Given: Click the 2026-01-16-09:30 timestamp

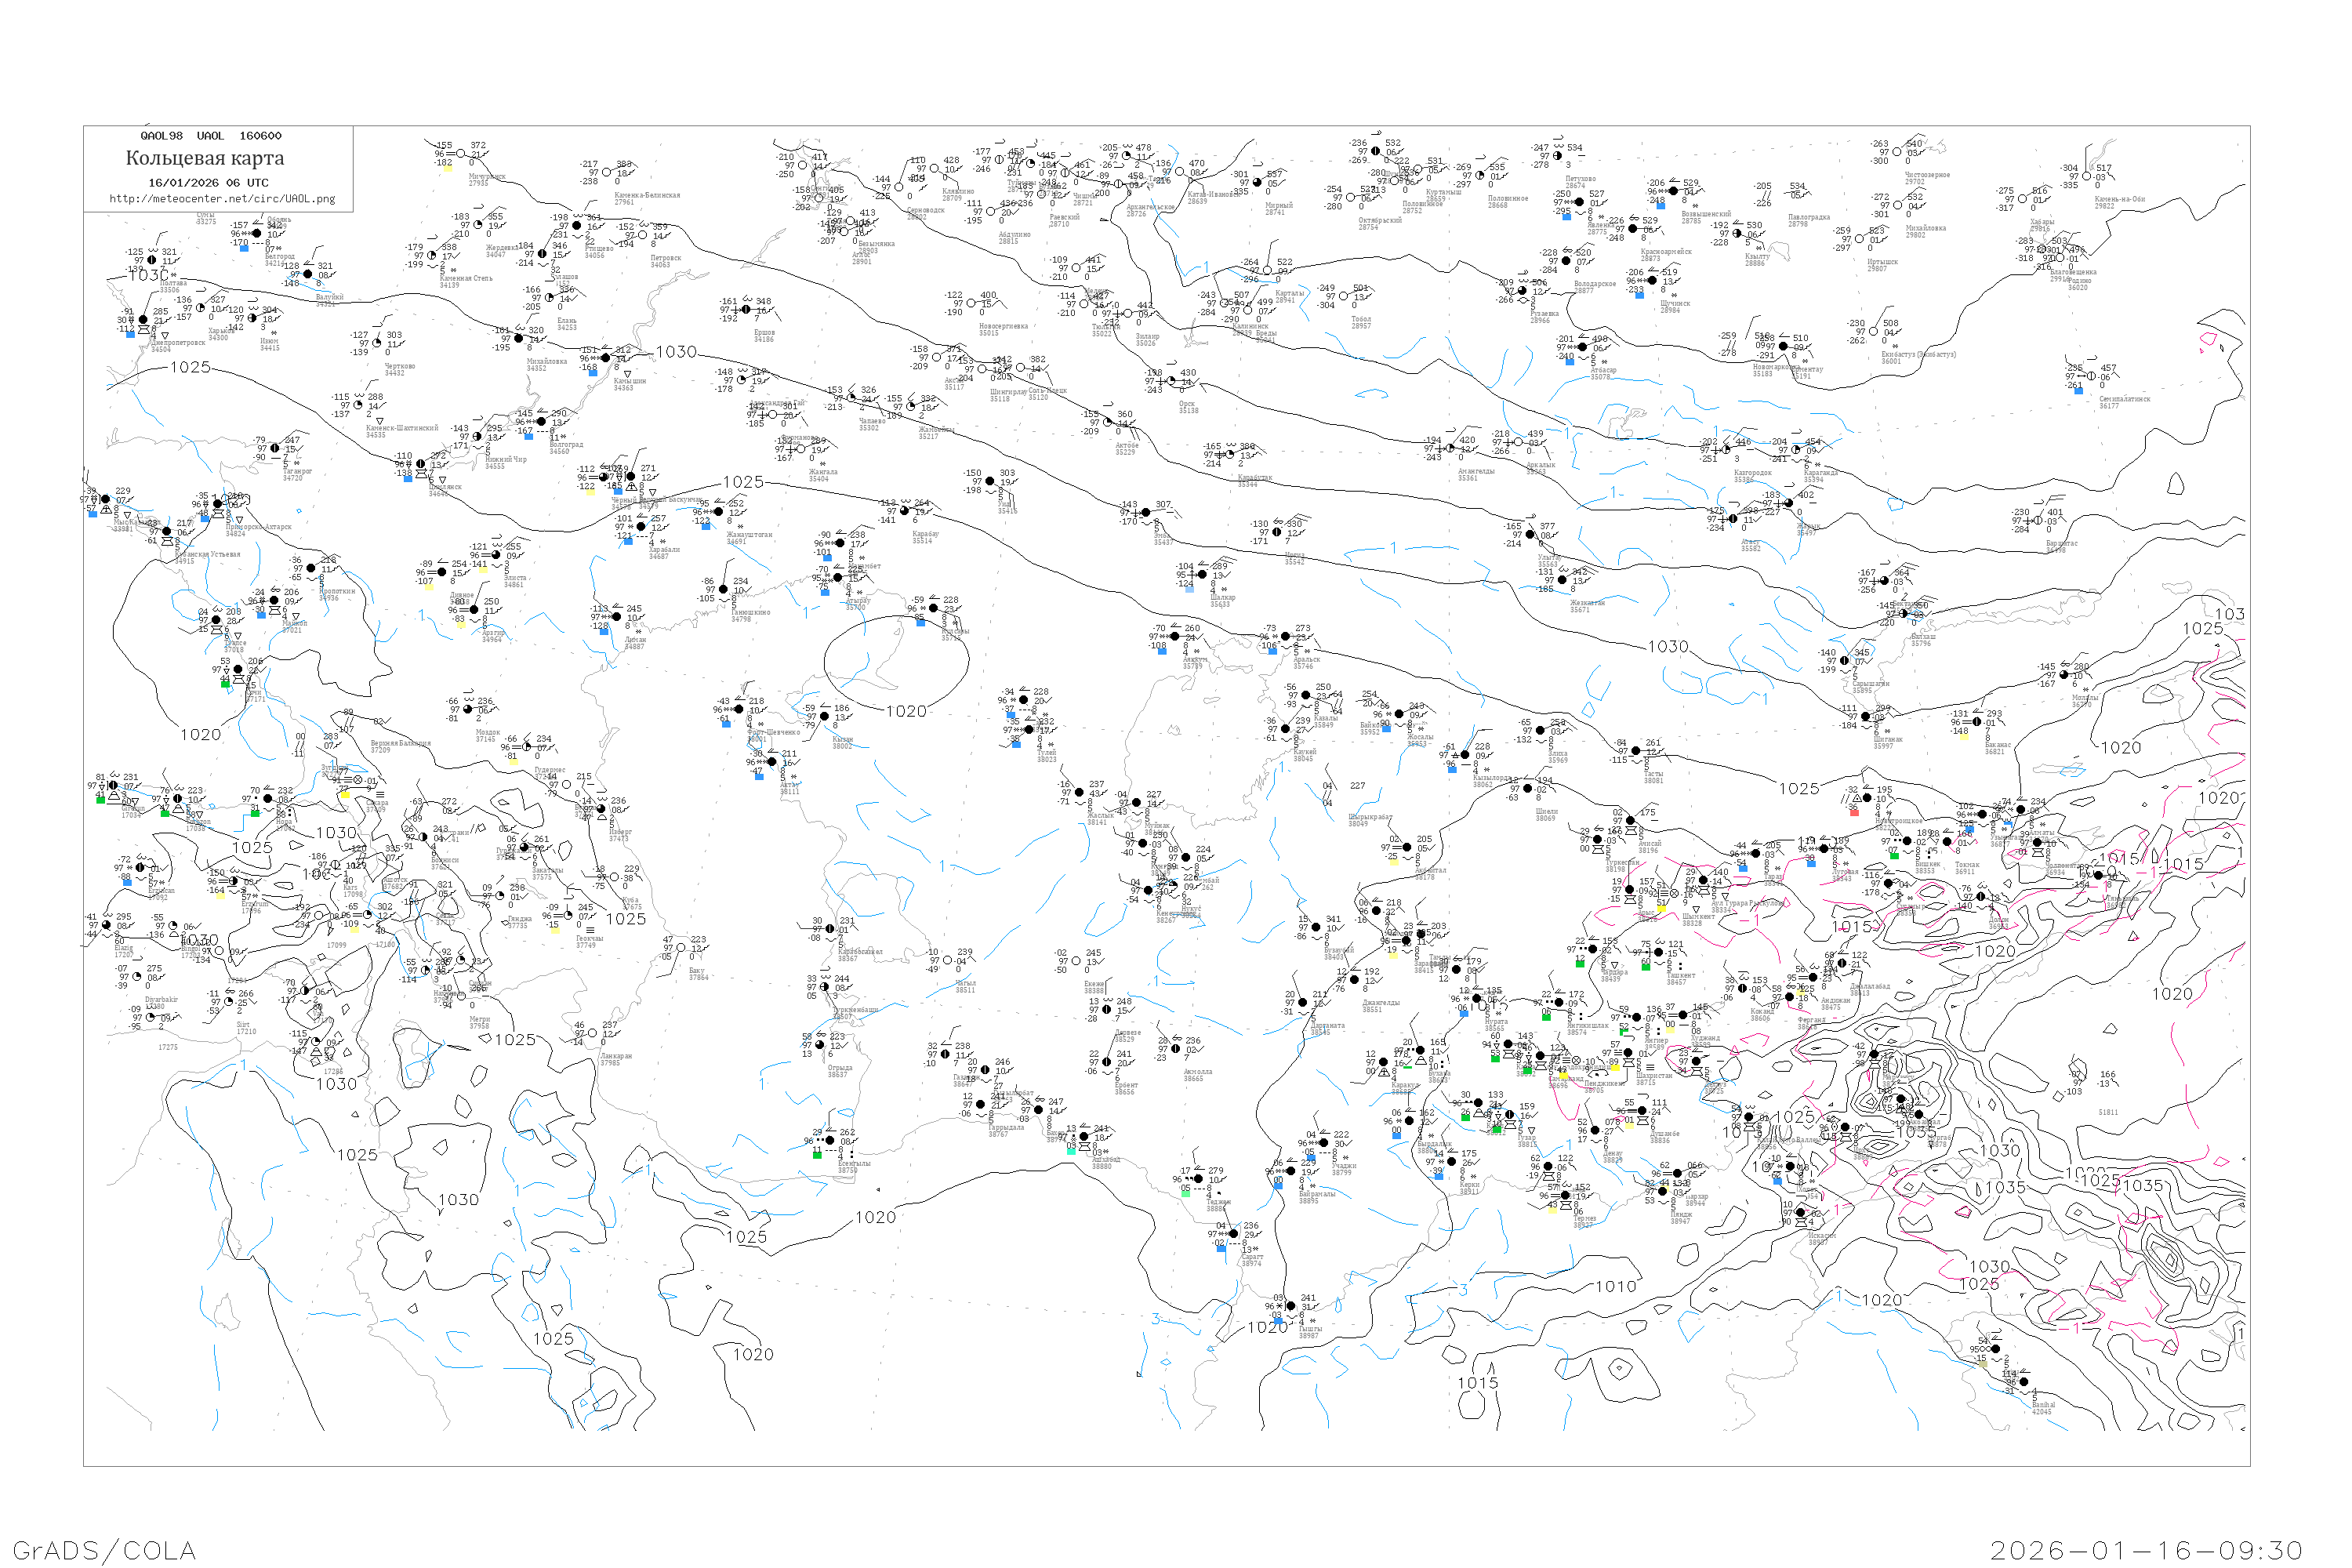Looking at the screenshot, I should [2147, 1550].
